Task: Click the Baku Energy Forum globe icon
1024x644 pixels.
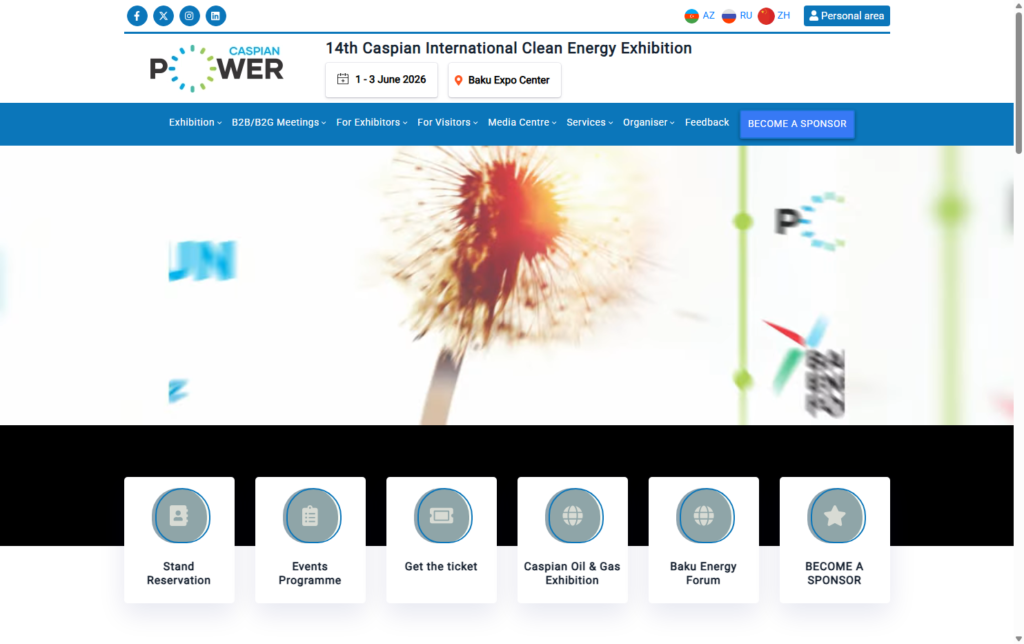Action: tap(703, 516)
